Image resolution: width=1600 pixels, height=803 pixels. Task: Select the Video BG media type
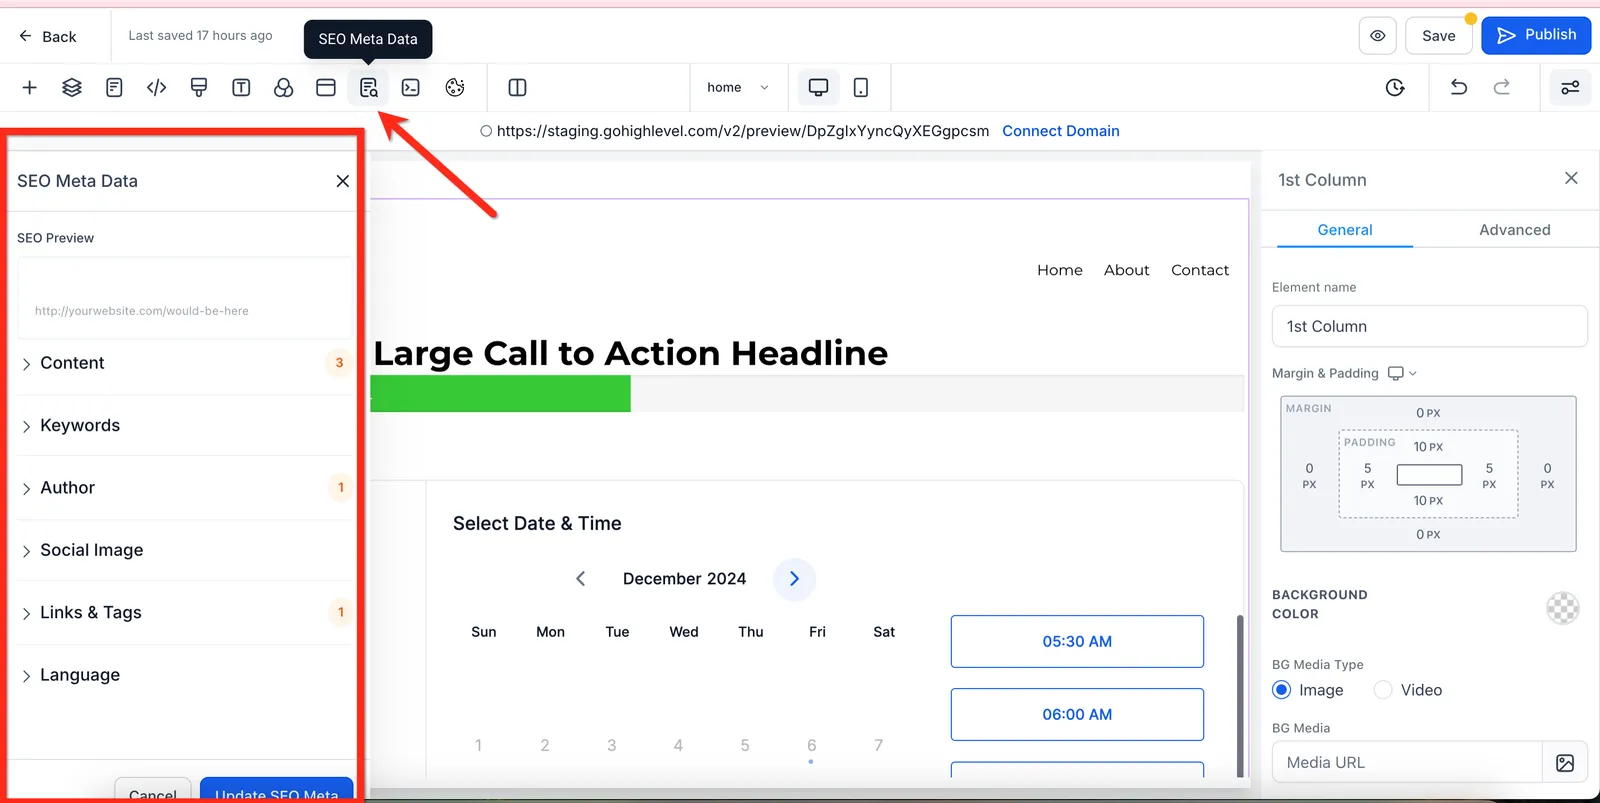pyautogui.click(x=1383, y=690)
